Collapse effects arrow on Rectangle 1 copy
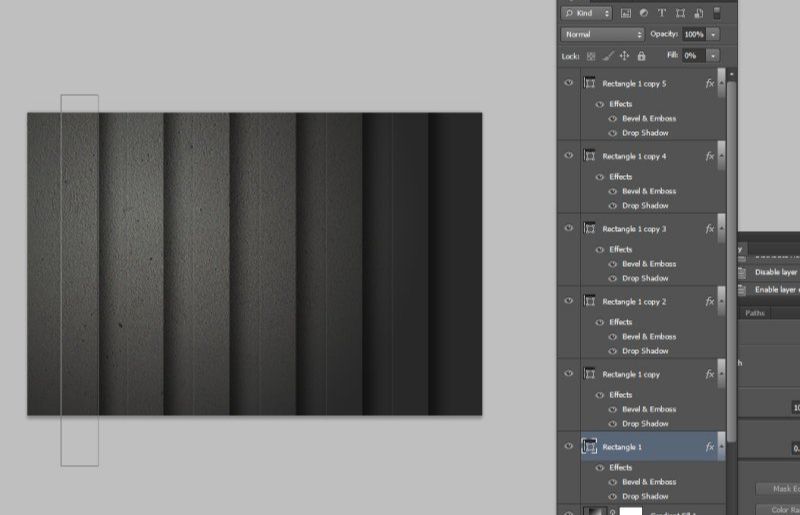This screenshot has height=515, width=800. (x=721, y=374)
